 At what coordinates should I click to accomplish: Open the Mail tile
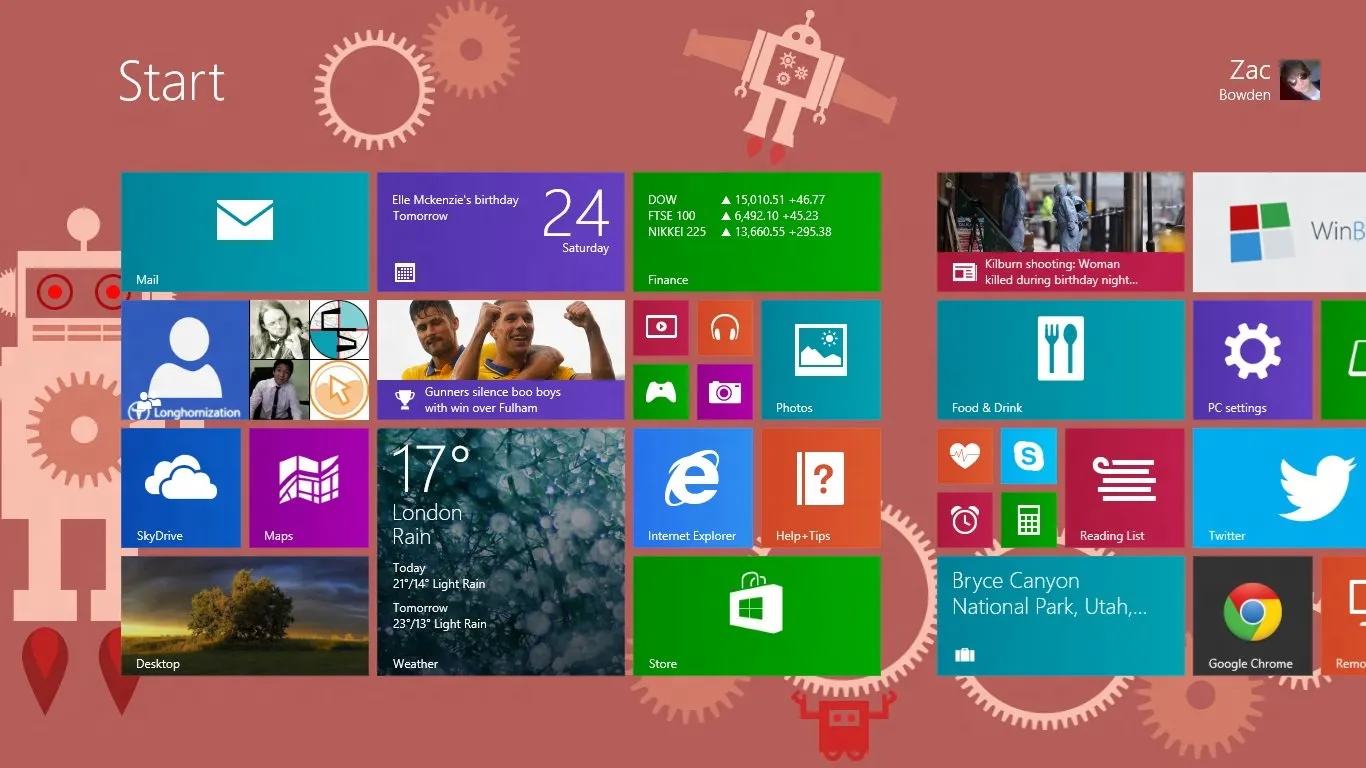point(245,232)
